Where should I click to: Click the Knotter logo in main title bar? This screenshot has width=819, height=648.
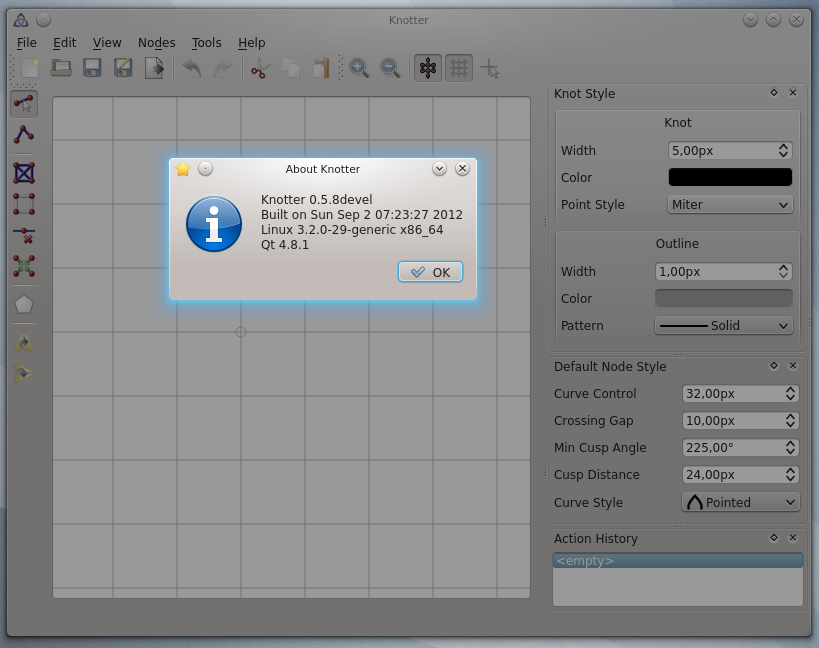21,20
